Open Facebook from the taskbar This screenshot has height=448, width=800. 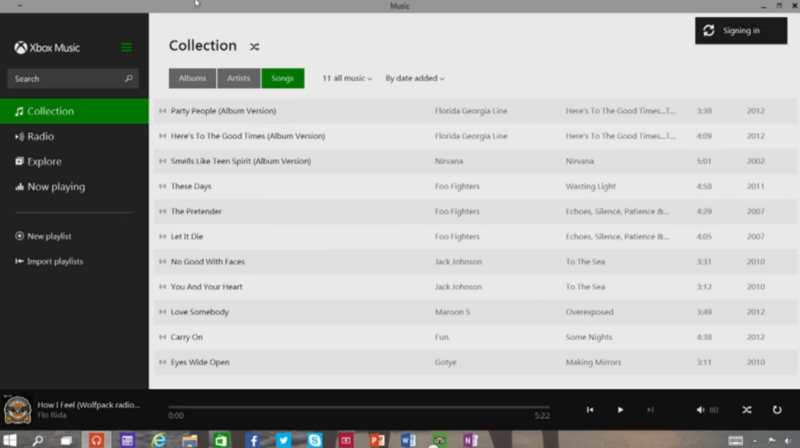click(253, 440)
